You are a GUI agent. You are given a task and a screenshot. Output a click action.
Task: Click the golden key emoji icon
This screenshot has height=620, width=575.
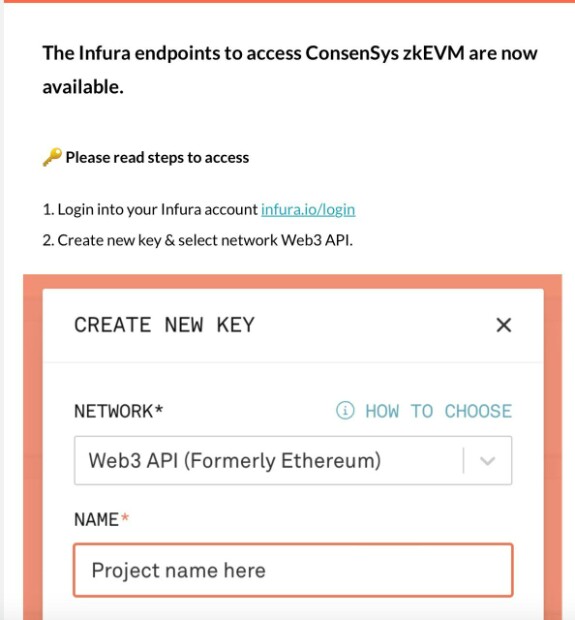click(52, 157)
